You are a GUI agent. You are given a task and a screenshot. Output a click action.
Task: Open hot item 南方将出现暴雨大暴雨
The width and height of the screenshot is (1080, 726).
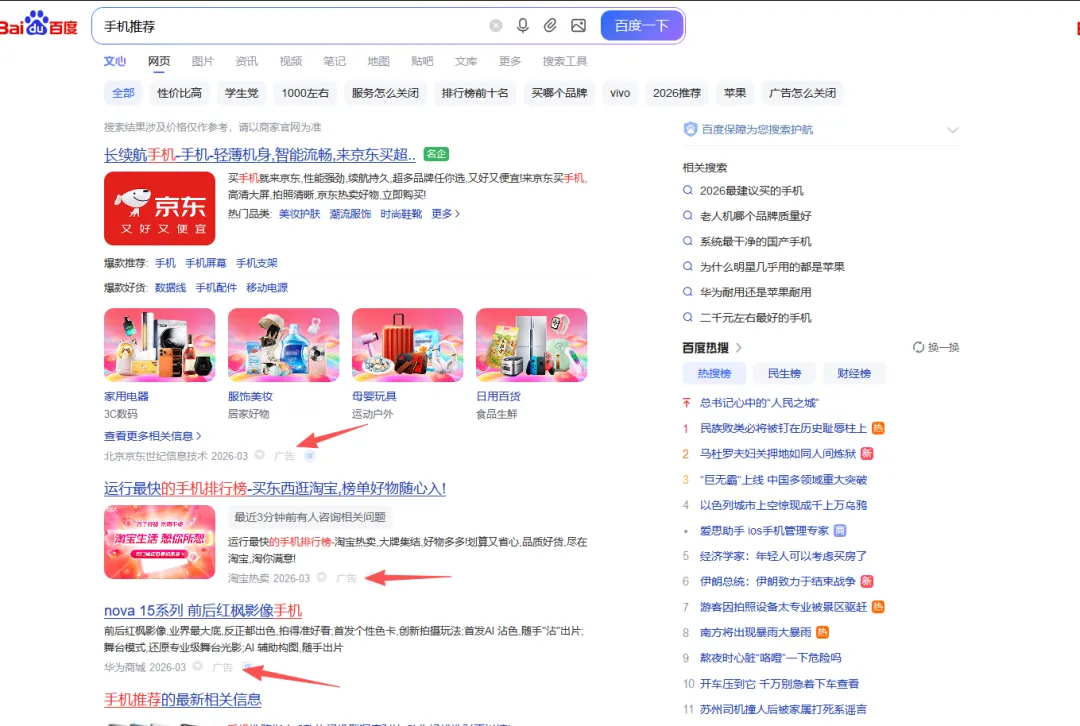tap(756, 632)
